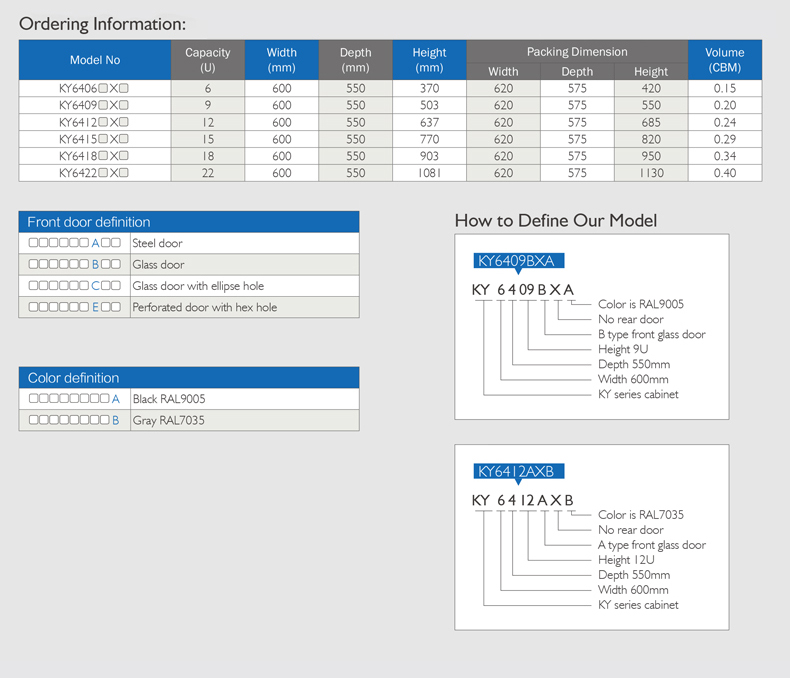Select the Packing Dimension header cell

[x=577, y=52]
